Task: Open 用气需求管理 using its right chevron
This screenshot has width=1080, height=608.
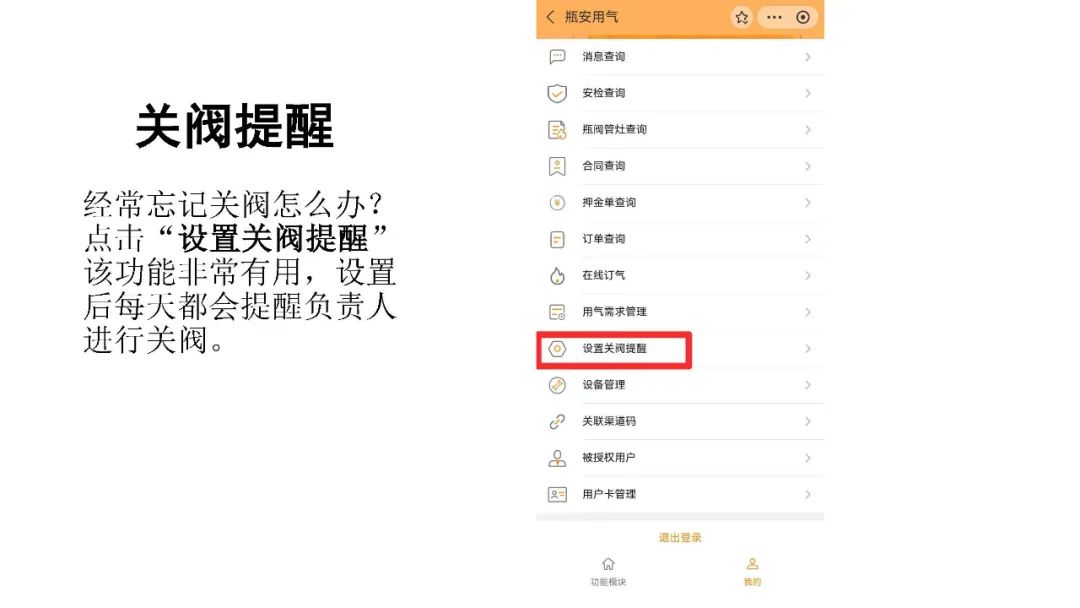Action: click(x=808, y=312)
